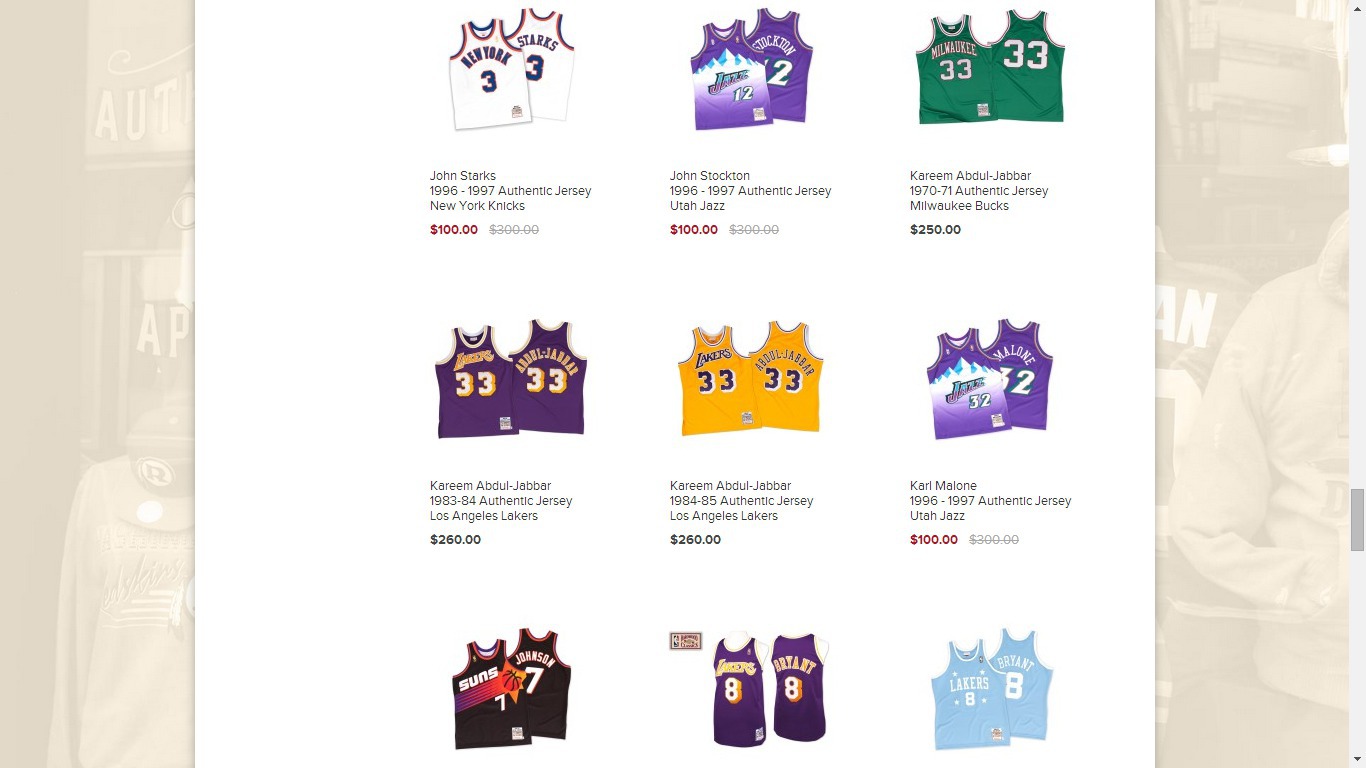
Task: Open the John Starks Knicks jersey image
Action: point(511,68)
